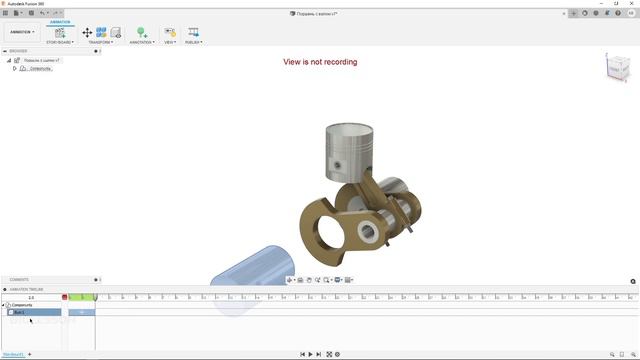Click the red scratch zone marker in timeline
Viewport: 640px width, 360px height.
[64, 297]
